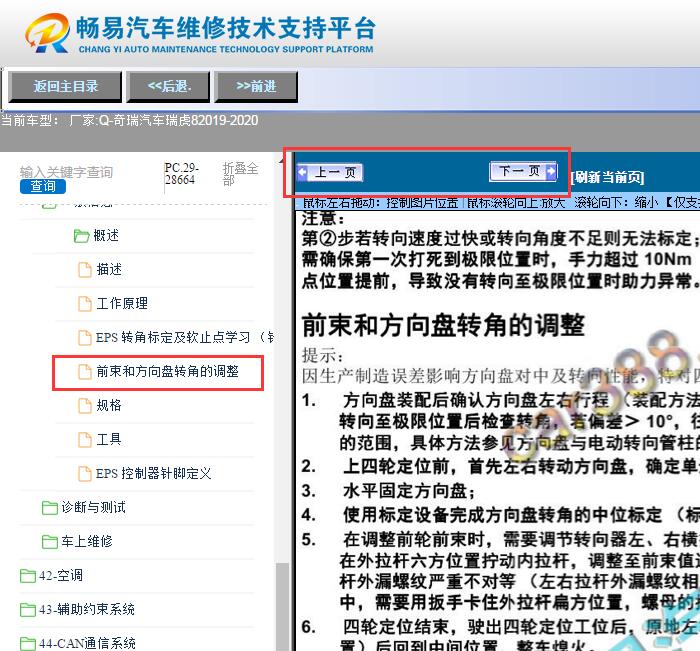
Task: Click 返回主目录 button
Action: 65,86
